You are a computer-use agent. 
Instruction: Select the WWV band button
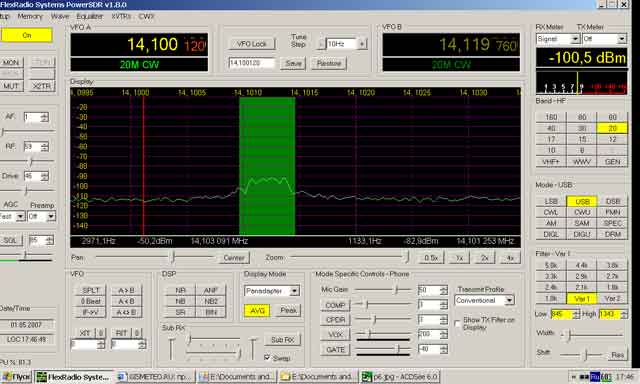582,162
